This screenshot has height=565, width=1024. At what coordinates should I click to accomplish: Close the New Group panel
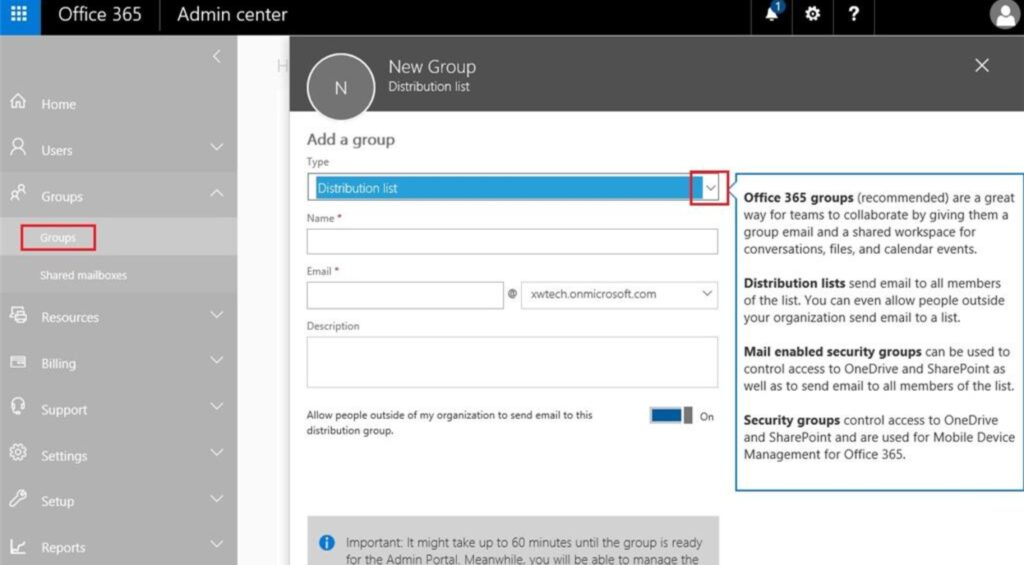click(x=982, y=65)
